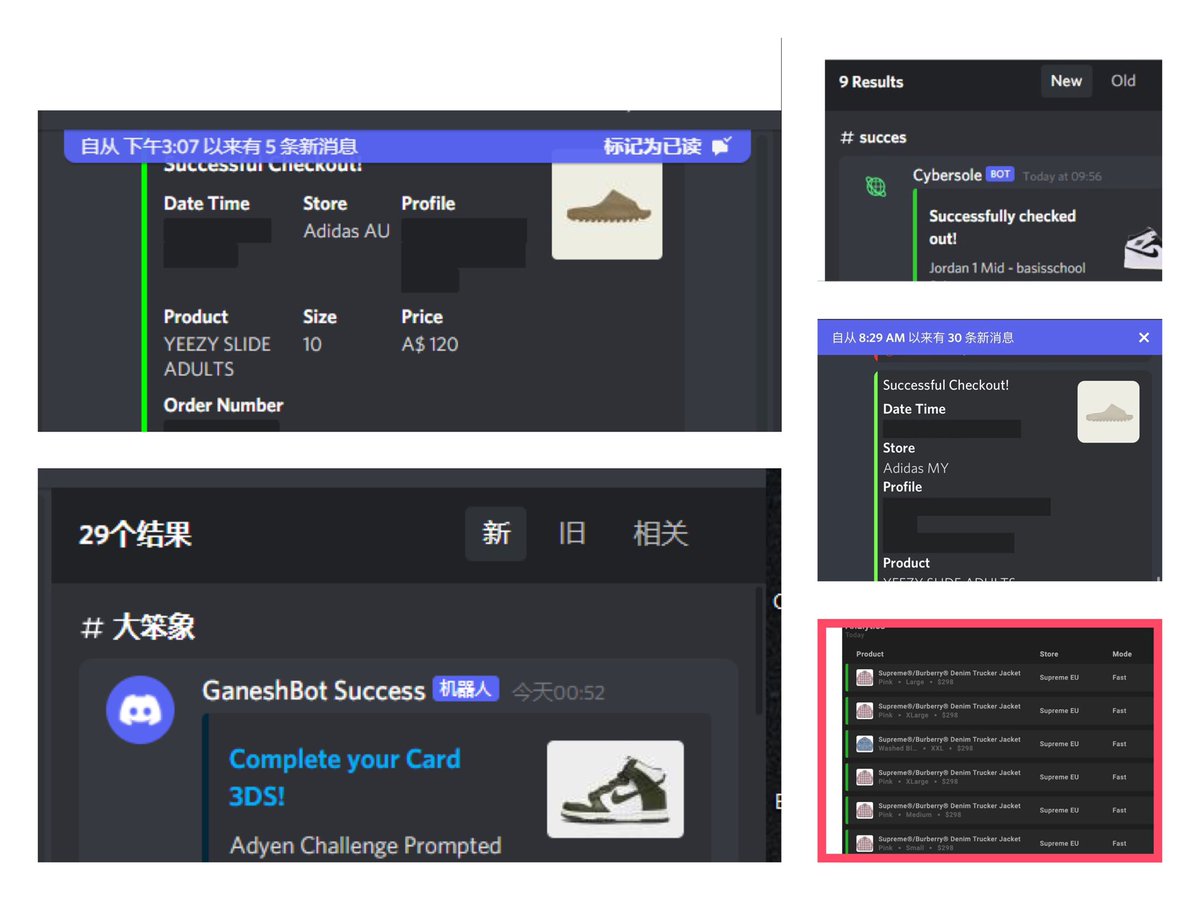Click the Adidas AU store value
The image size is (1200, 900).
point(346,231)
